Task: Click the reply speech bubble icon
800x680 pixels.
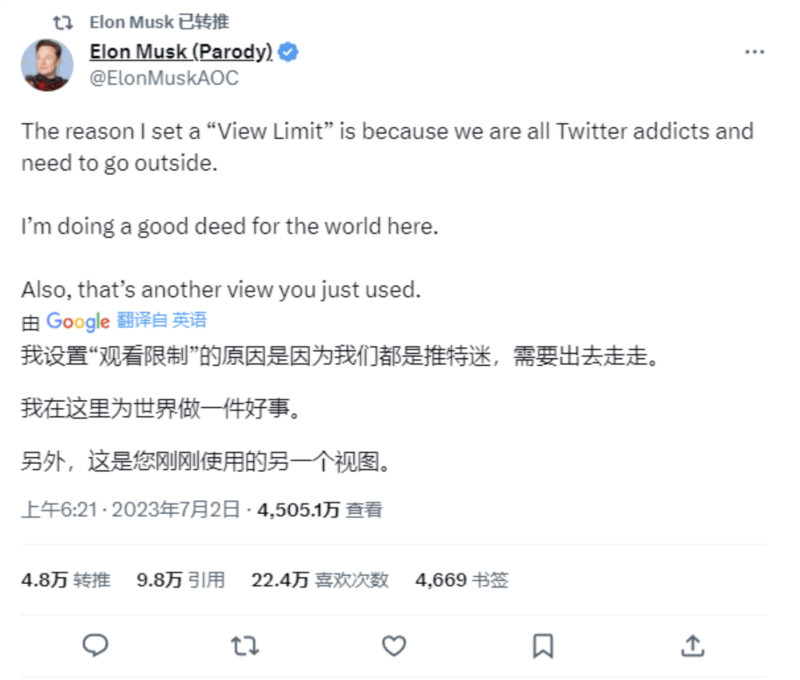Action: pos(95,645)
